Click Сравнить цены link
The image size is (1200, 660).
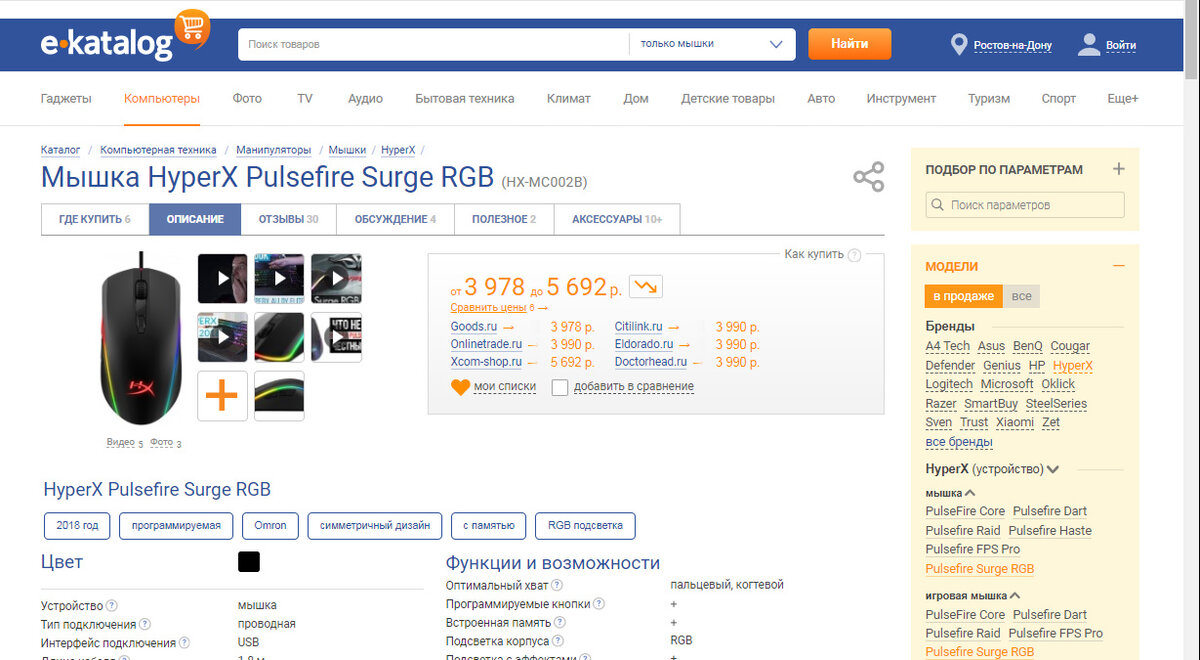coord(487,308)
